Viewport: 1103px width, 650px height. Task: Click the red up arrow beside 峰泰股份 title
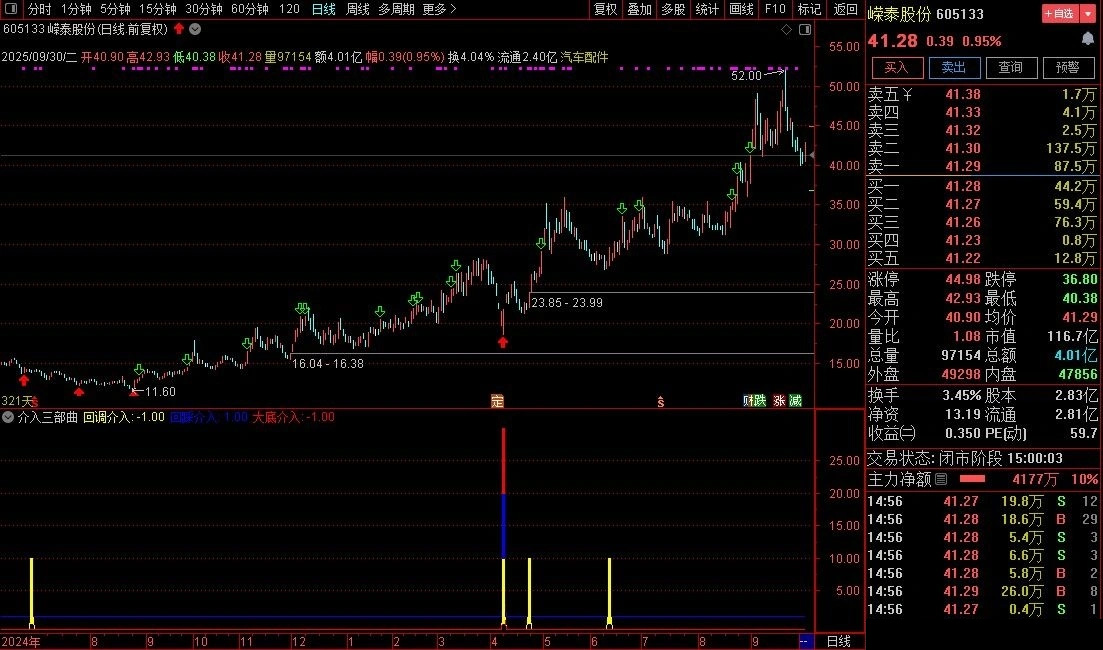[179, 29]
